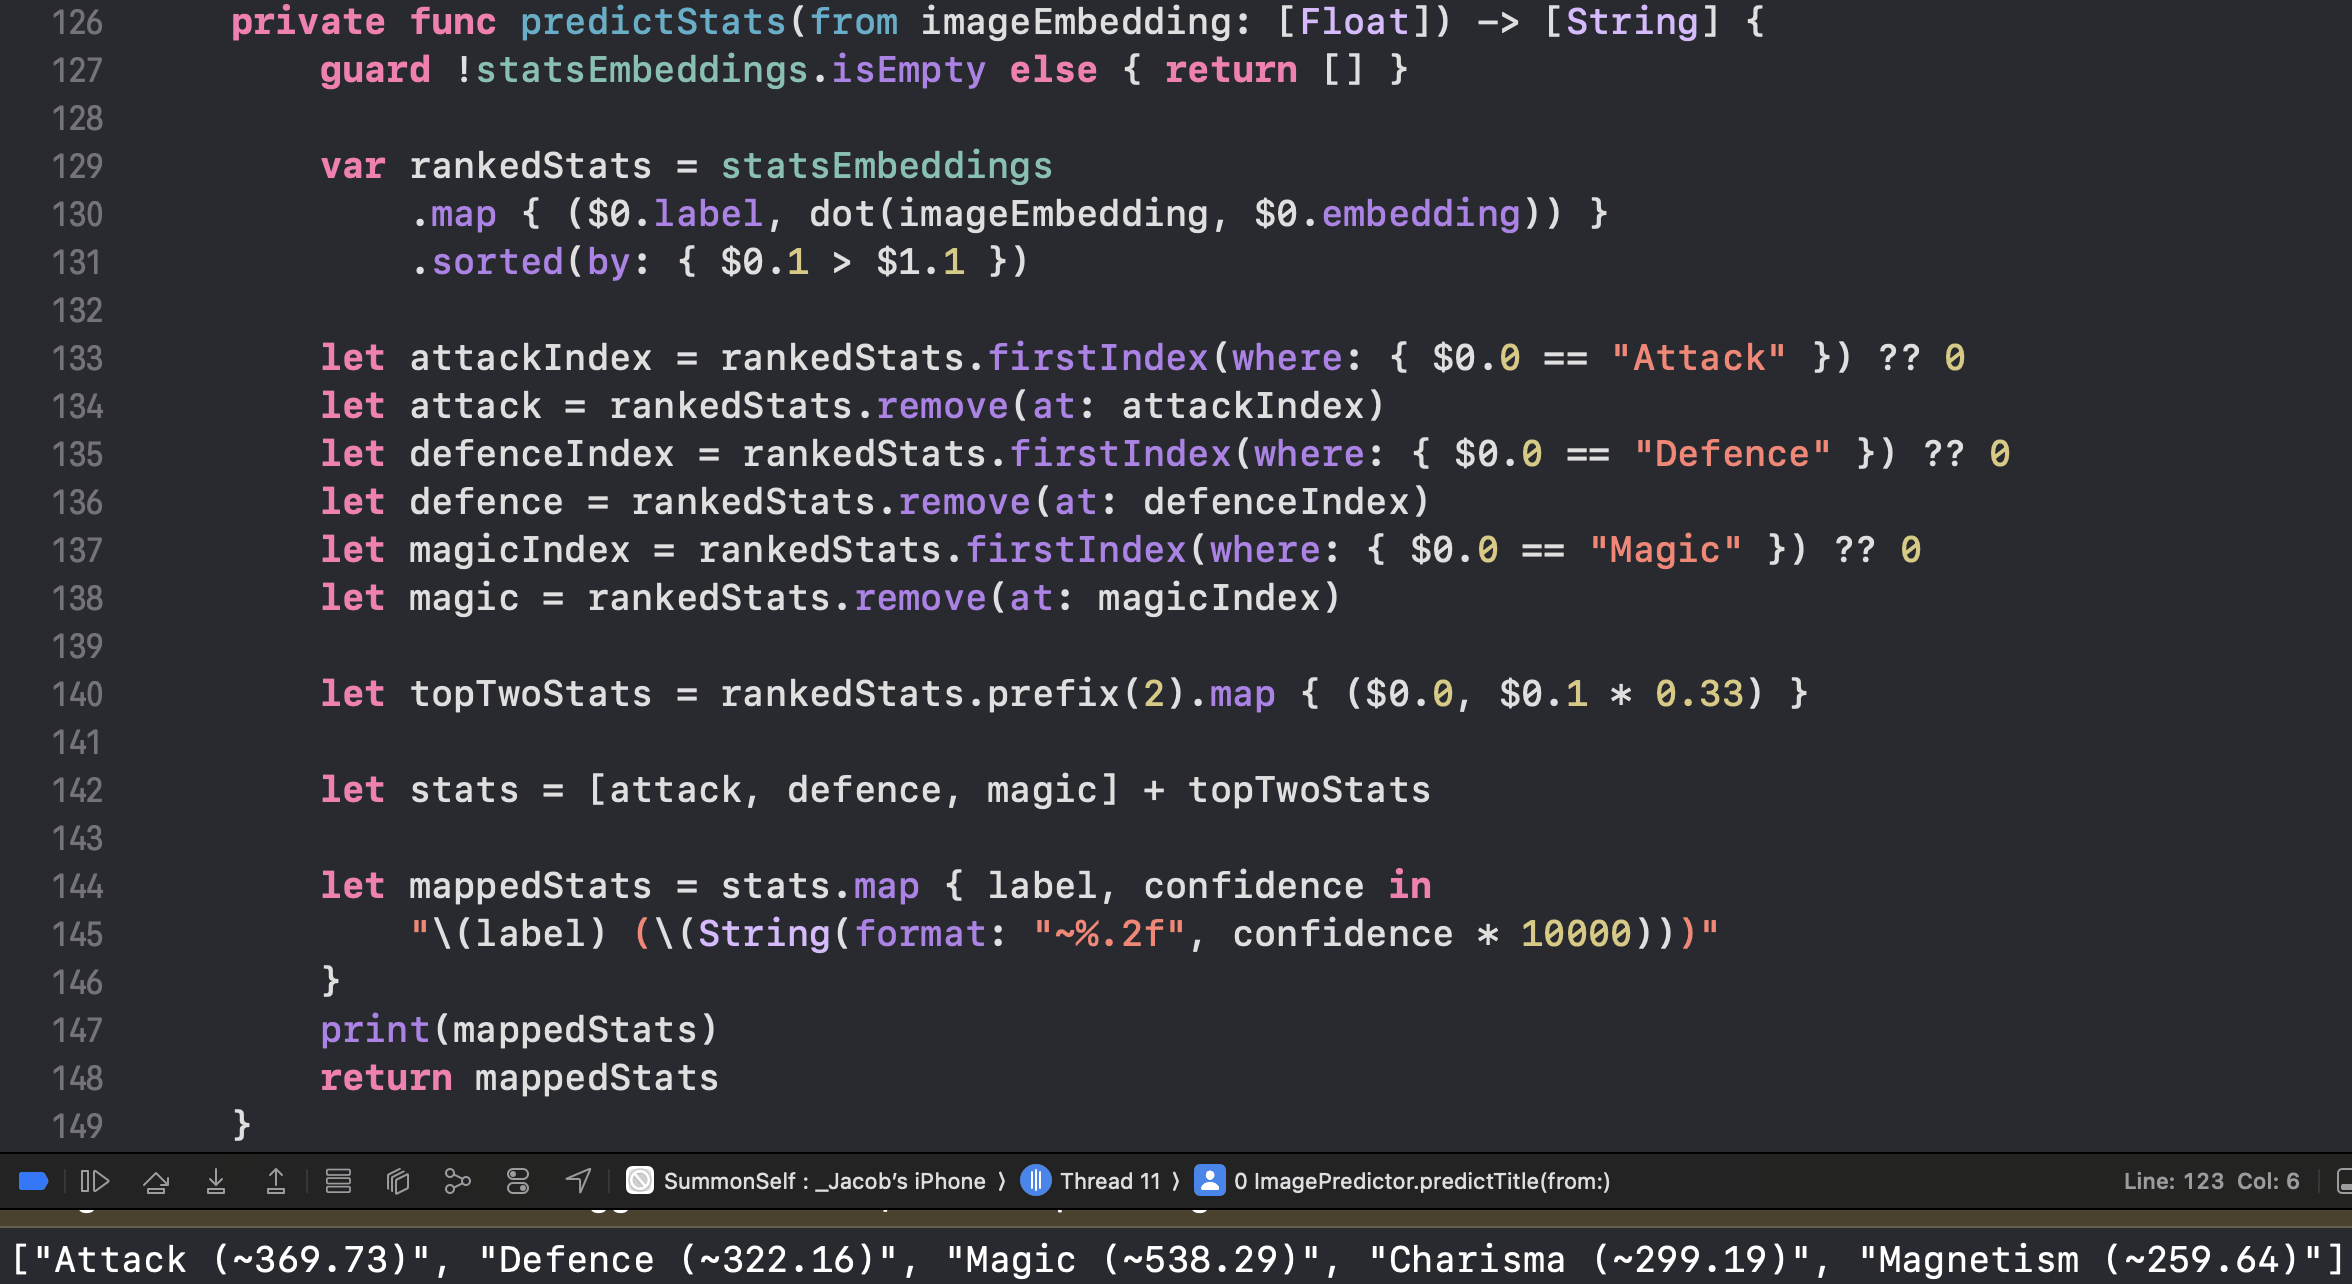
Task: Open the Debug View Hierarchy icon
Action: tap(398, 1181)
